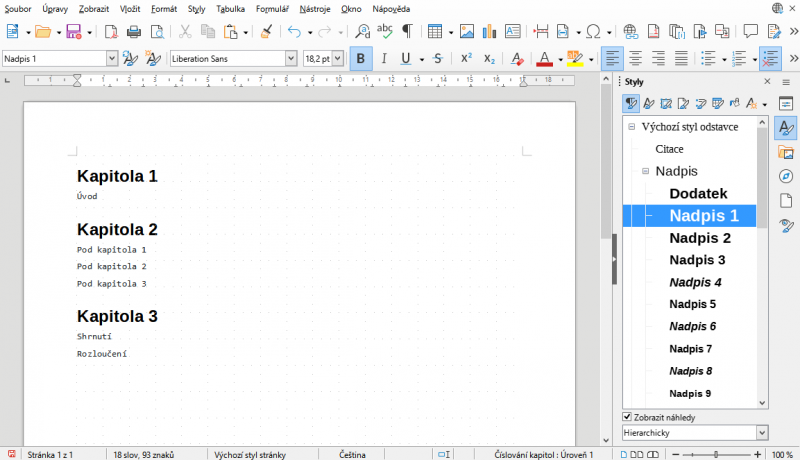Image resolution: width=800 pixels, height=460 pixels.
Task: Open unordered list dropdown arrow
Action: click(724, 60)
